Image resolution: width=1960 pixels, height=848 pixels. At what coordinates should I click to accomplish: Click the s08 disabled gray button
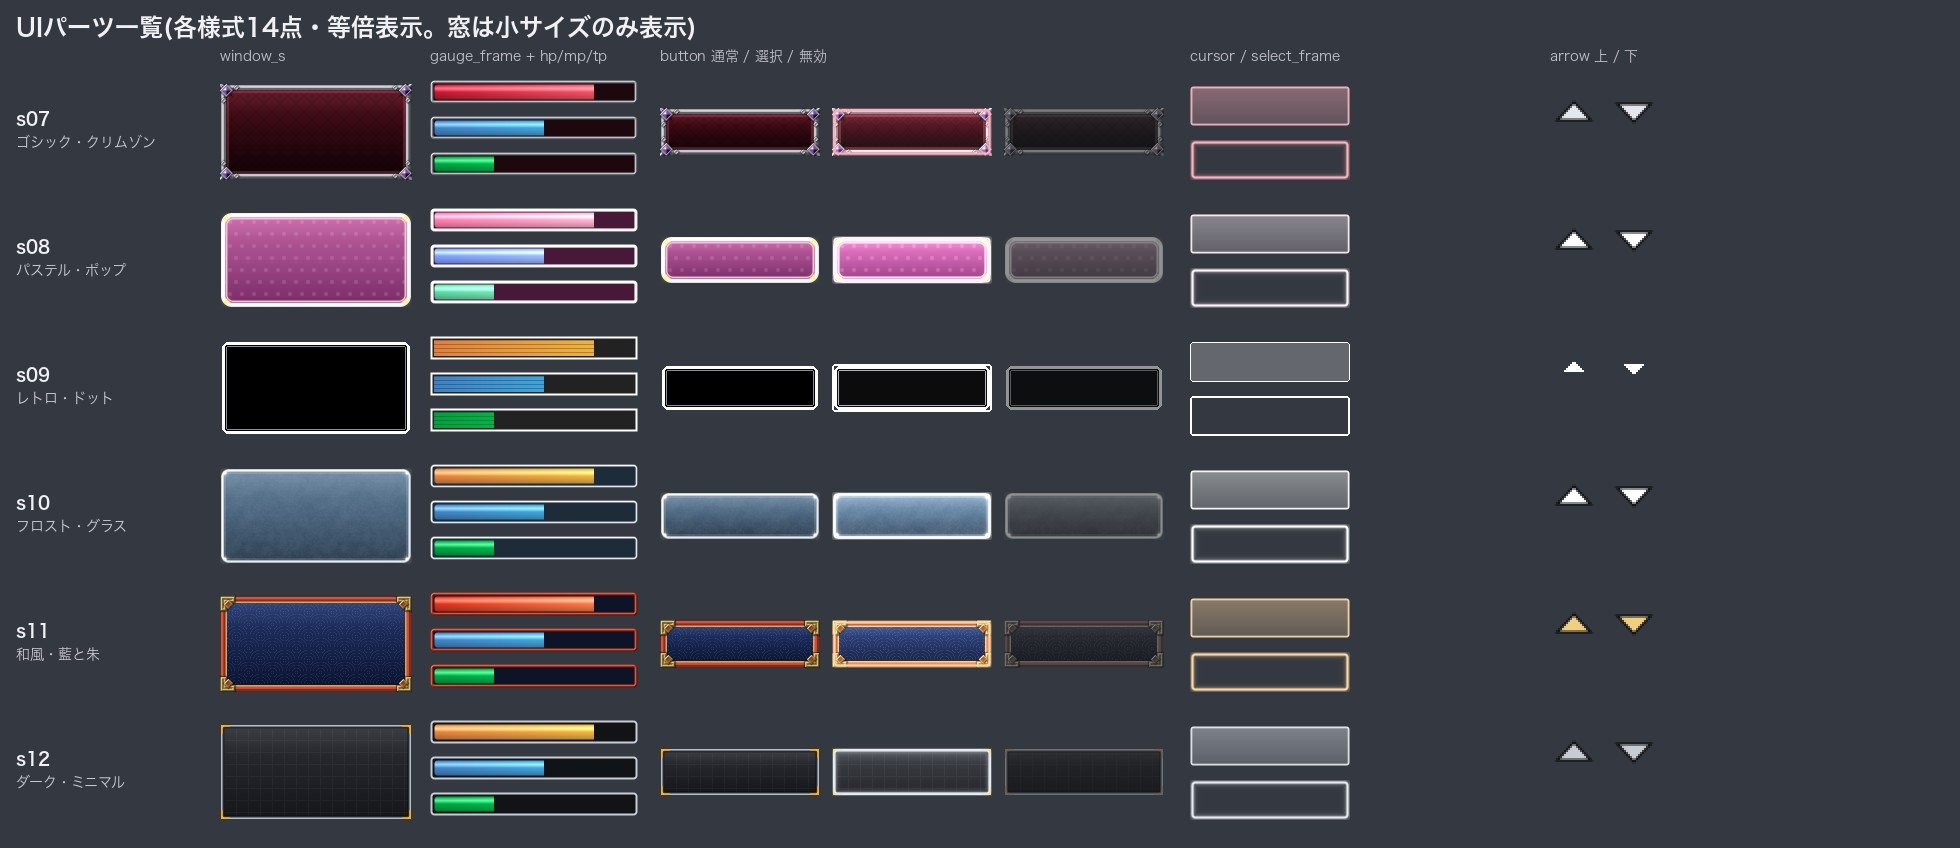coord(1084,260)
